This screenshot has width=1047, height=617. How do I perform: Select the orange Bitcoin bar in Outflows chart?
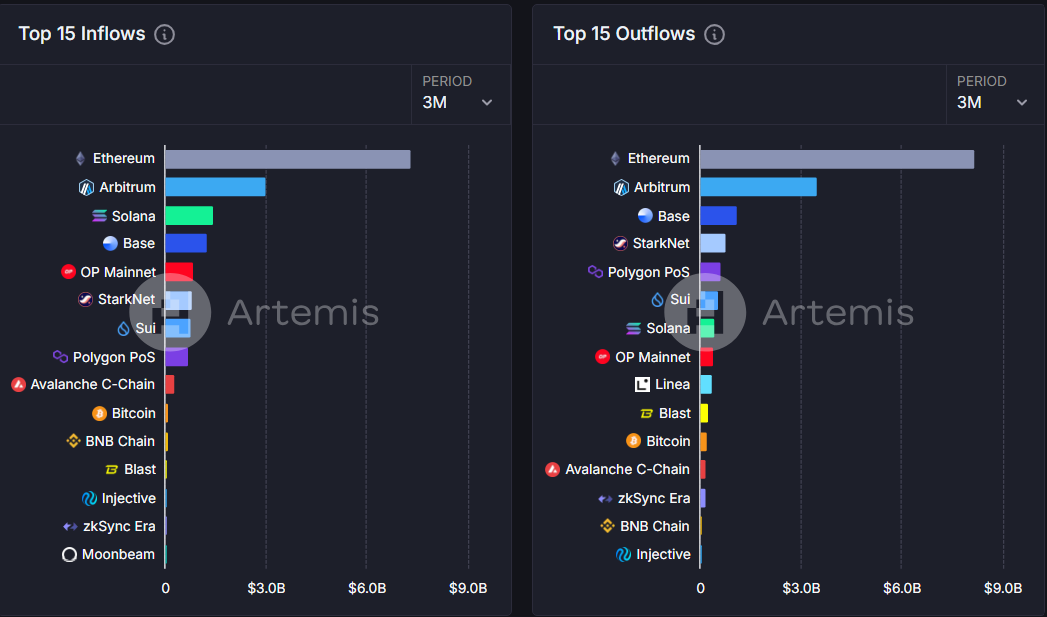(703, 441)
